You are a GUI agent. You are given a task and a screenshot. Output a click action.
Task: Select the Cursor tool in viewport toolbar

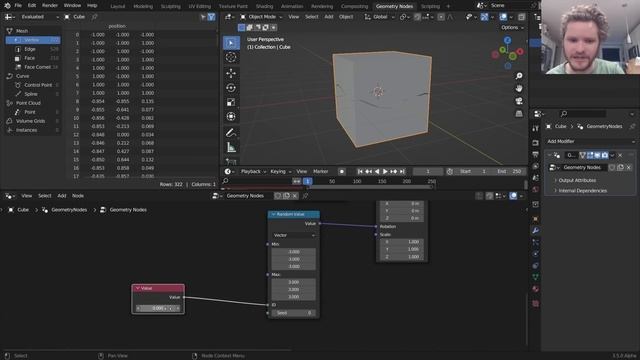pos(231,58)
